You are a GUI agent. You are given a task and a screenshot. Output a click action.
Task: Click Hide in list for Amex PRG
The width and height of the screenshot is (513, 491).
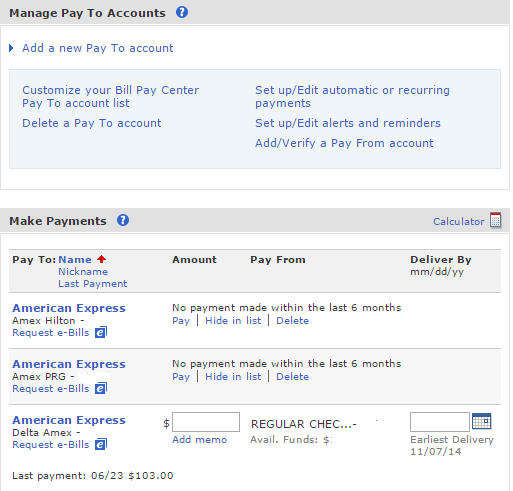(x=233, y=377)
